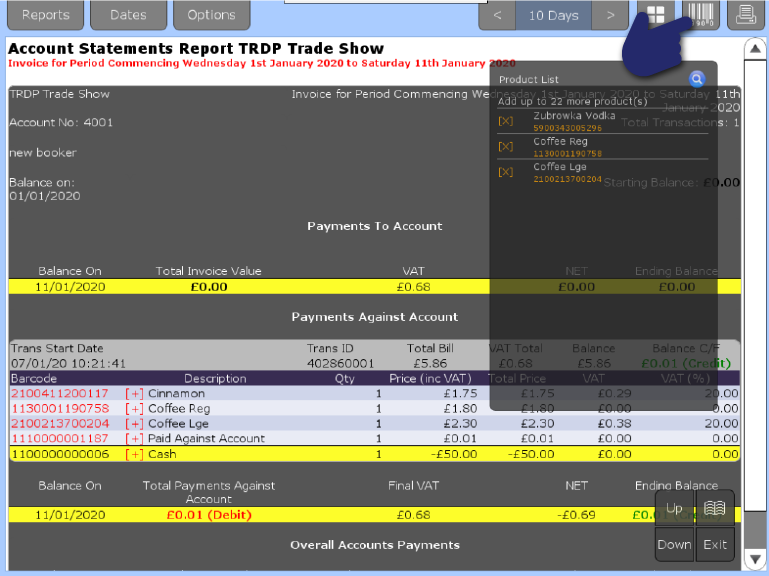The width and height of the screenshot is (769, 576).
Task: Expand the Coffee Lge line item
Action: pos(134,423)
